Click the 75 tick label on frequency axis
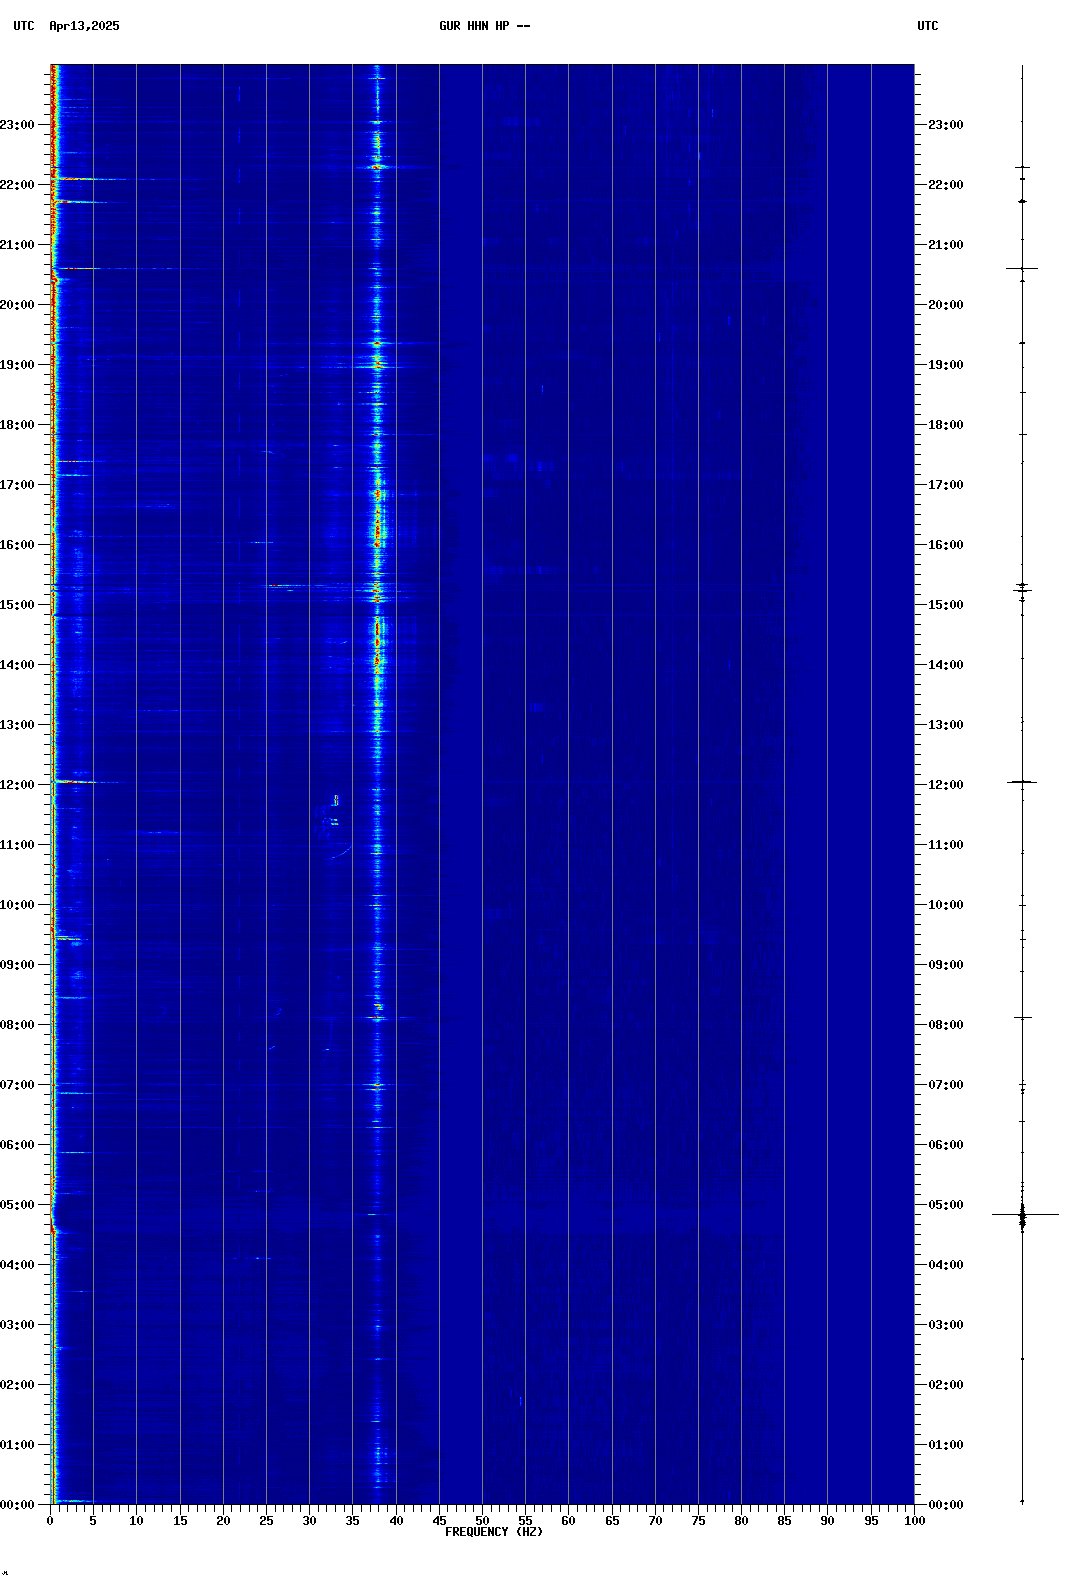Screen dimensions: 1066x1584 pyautogui.click(x=698, y=1521)
